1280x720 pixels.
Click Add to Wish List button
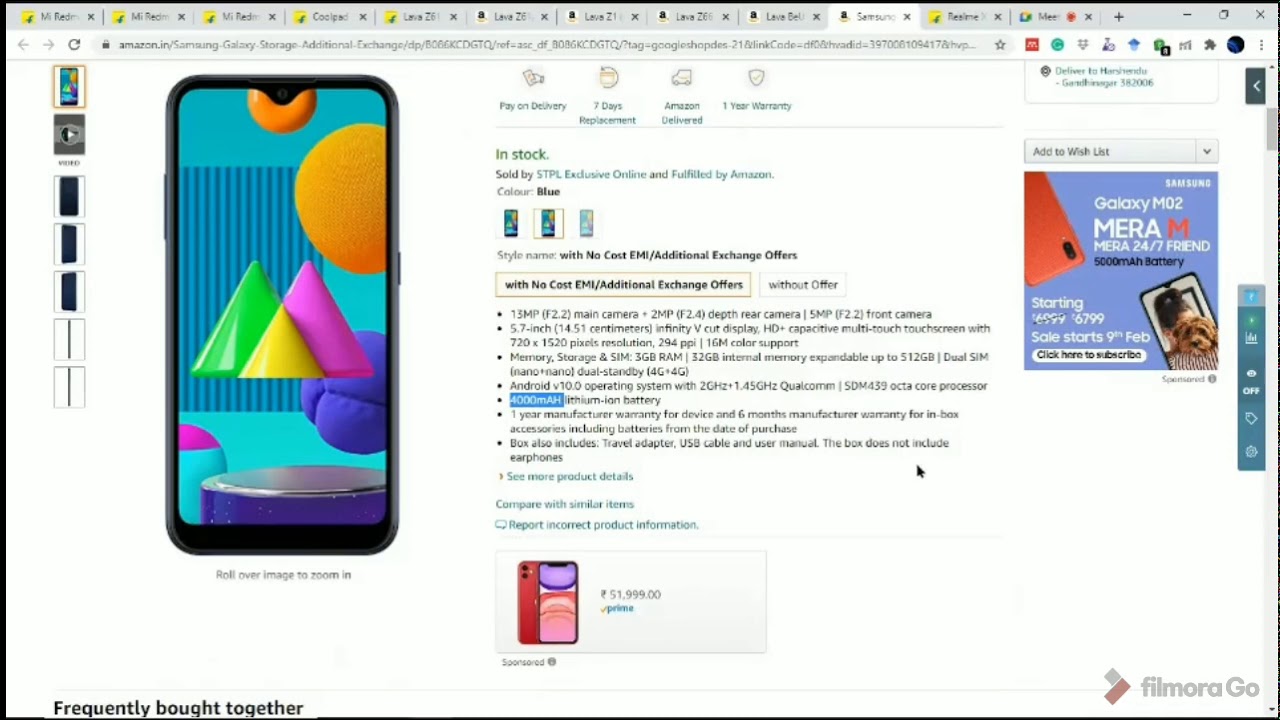[x=1110, y=152]
